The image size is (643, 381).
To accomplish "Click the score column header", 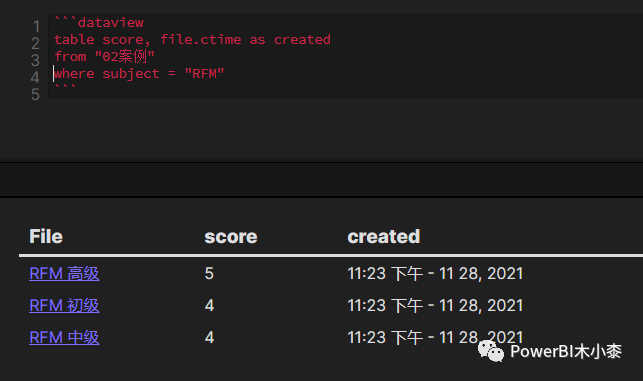I will (231, 237).
